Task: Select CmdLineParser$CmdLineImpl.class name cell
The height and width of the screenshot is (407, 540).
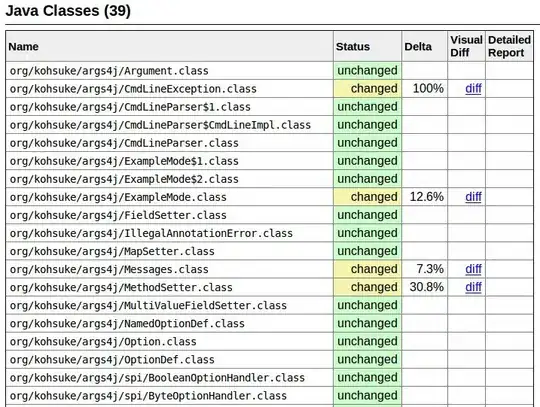Action: [x=169, y=125]
